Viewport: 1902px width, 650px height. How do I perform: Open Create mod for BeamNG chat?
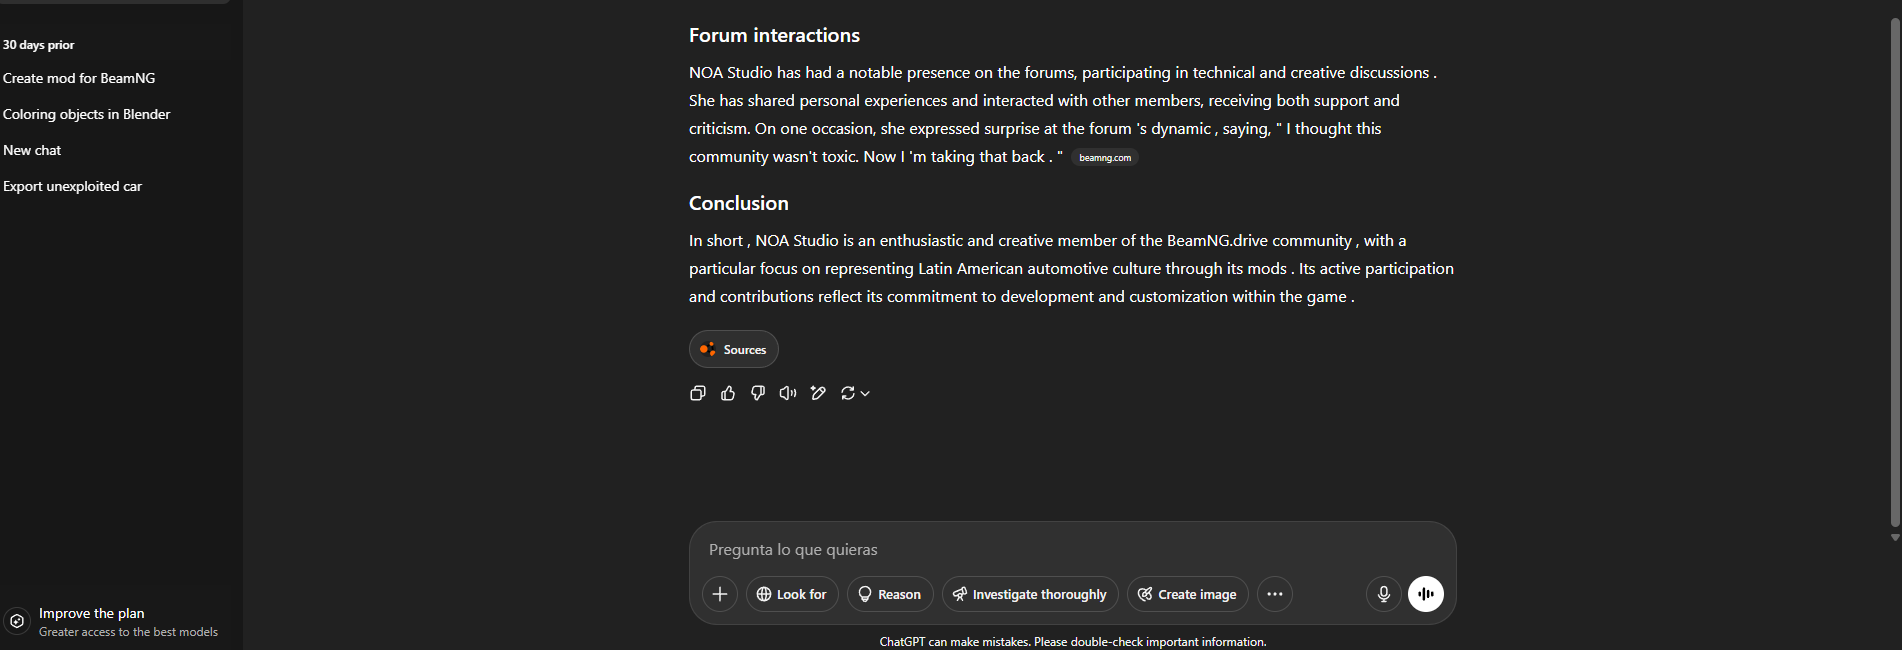click(x=79, y=78)
